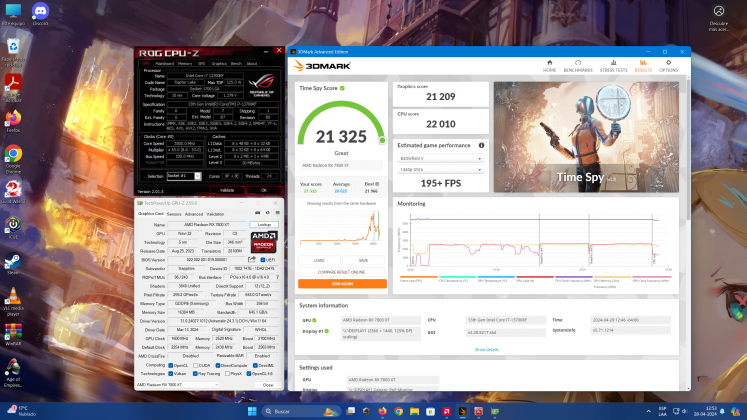Switch to the Graphics tab in CPU-Z
The width and height of the screenshot is (747, 420).
point(219,63)
